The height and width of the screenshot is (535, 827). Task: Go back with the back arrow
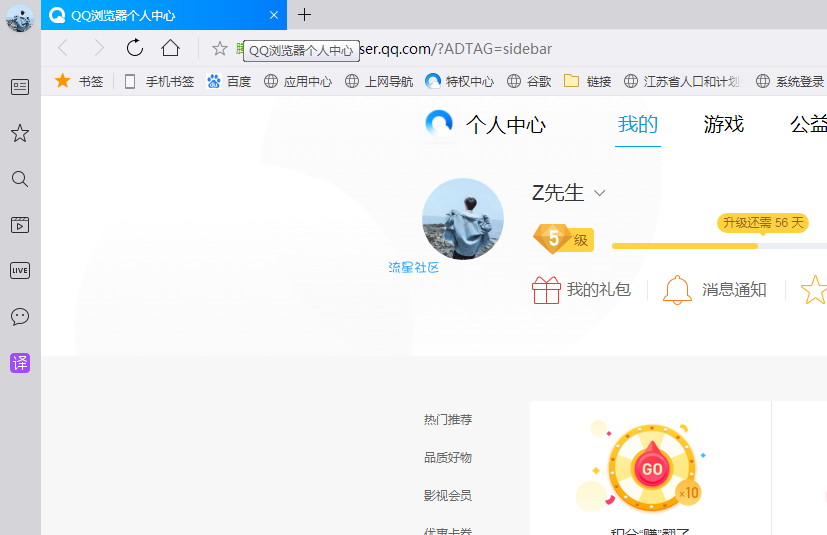pos(63,48)
